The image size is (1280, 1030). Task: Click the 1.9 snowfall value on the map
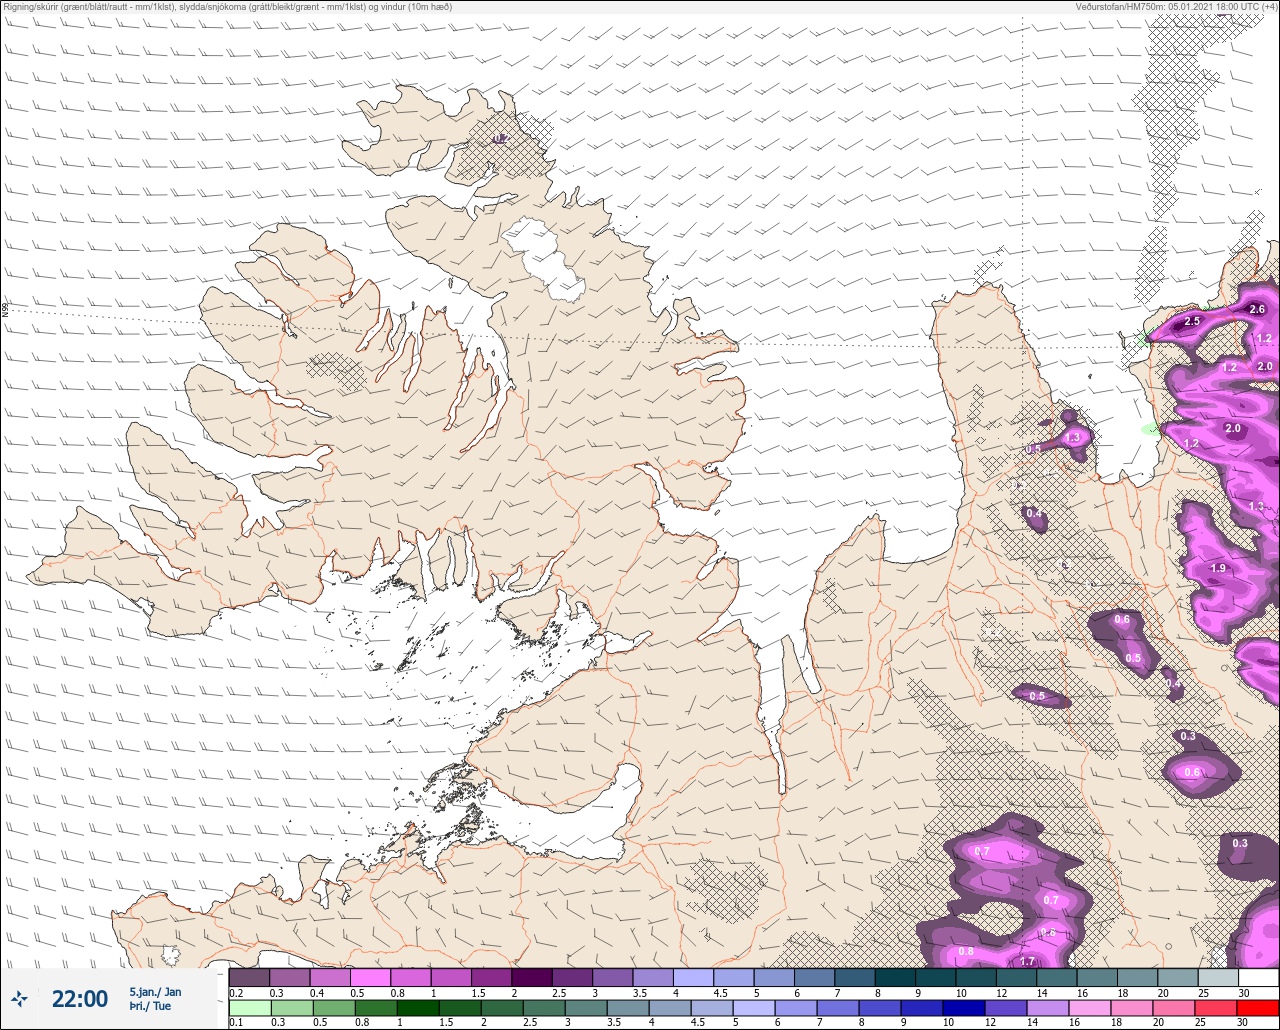1218,568
